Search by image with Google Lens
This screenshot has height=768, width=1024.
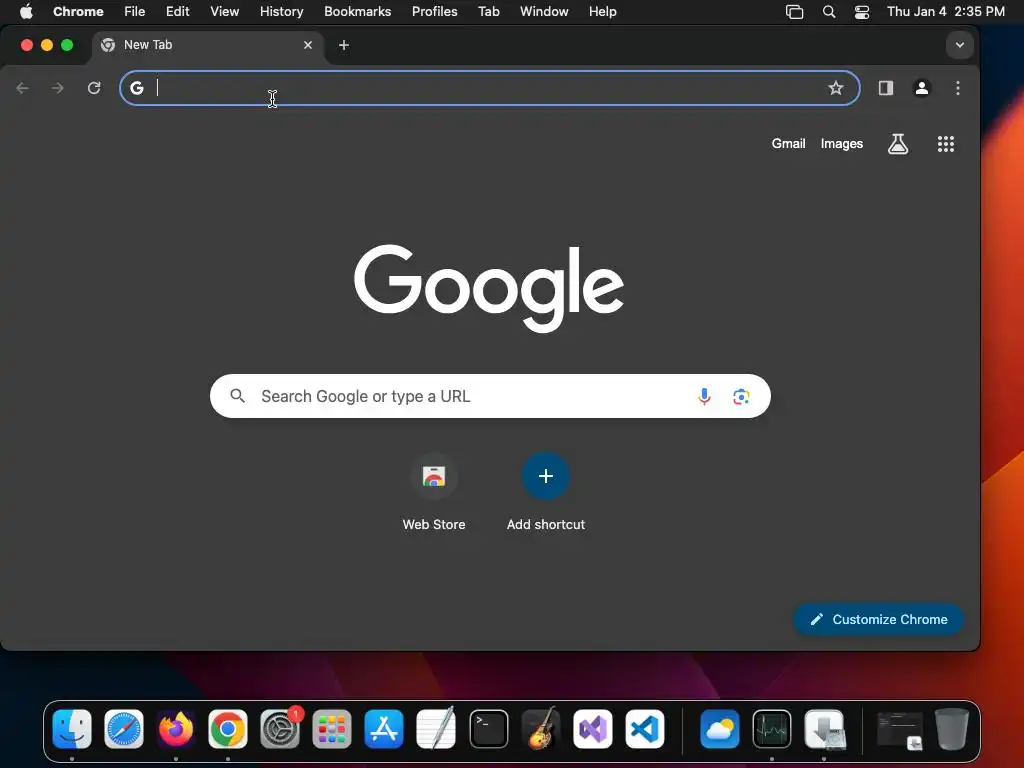pyautogui.click(x=741, y=396)
